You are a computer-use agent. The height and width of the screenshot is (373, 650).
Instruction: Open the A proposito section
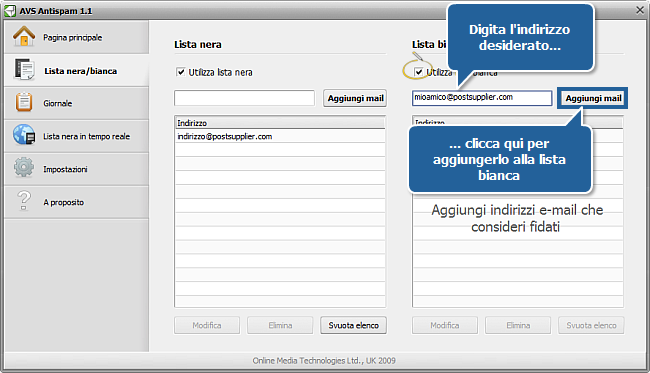coord(77,202)
